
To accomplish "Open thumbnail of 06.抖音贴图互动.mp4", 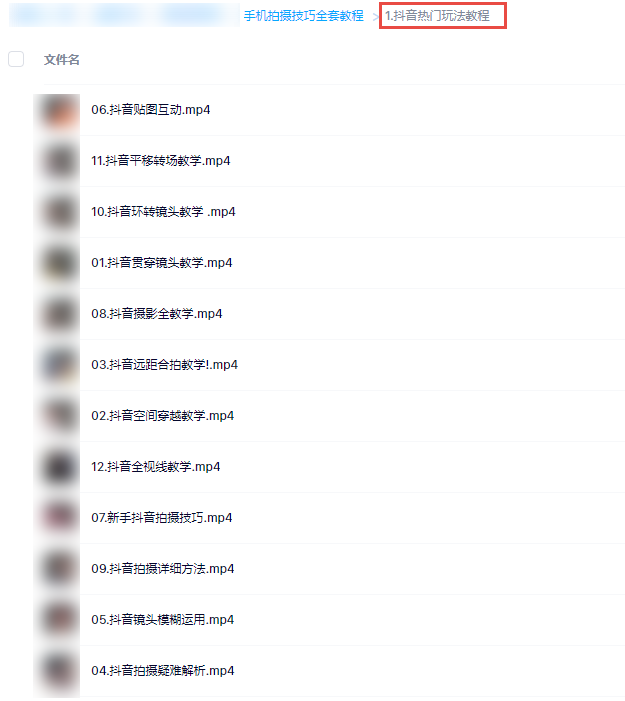I will (x=58, y=110).
